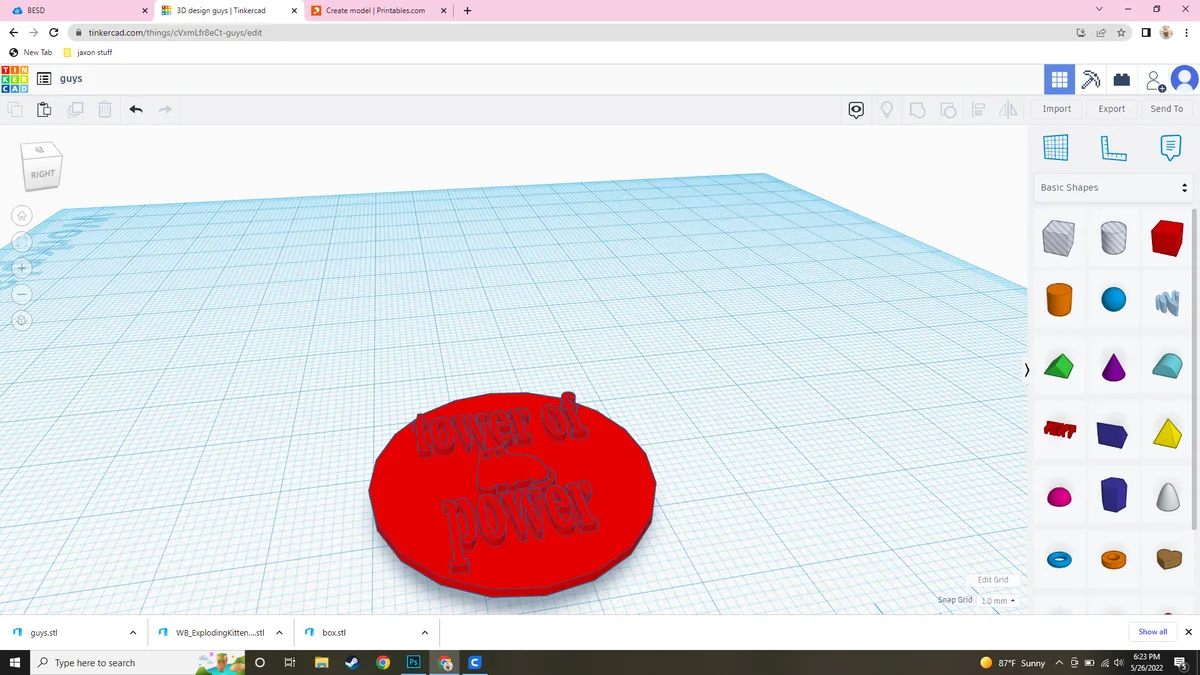Click the Send To button
This screenshot has width=1200, height=675.
pos(1167,109)
